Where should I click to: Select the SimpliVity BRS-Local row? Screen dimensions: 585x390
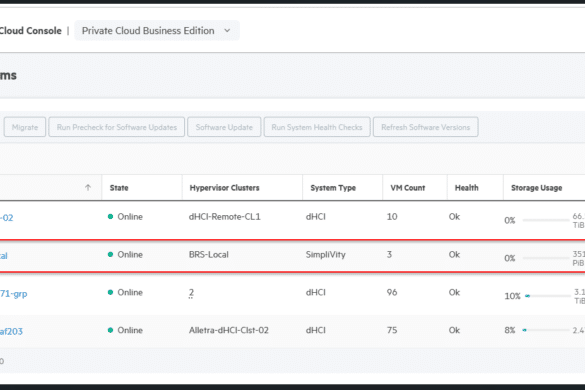click(x=292, y=256)
